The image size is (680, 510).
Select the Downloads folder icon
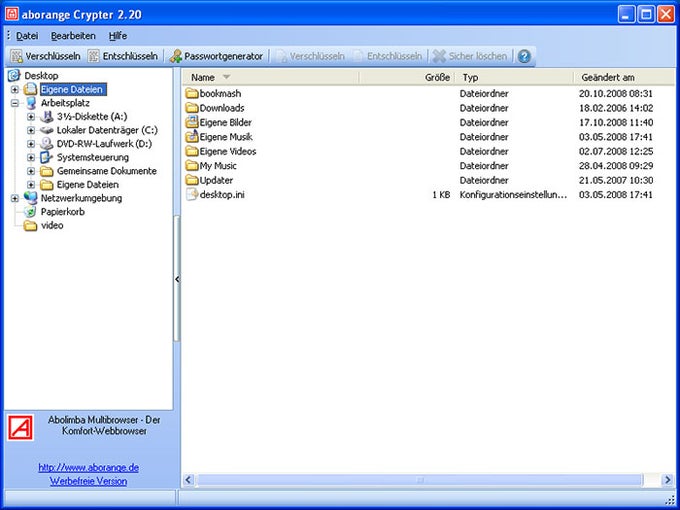click(192, 108)
